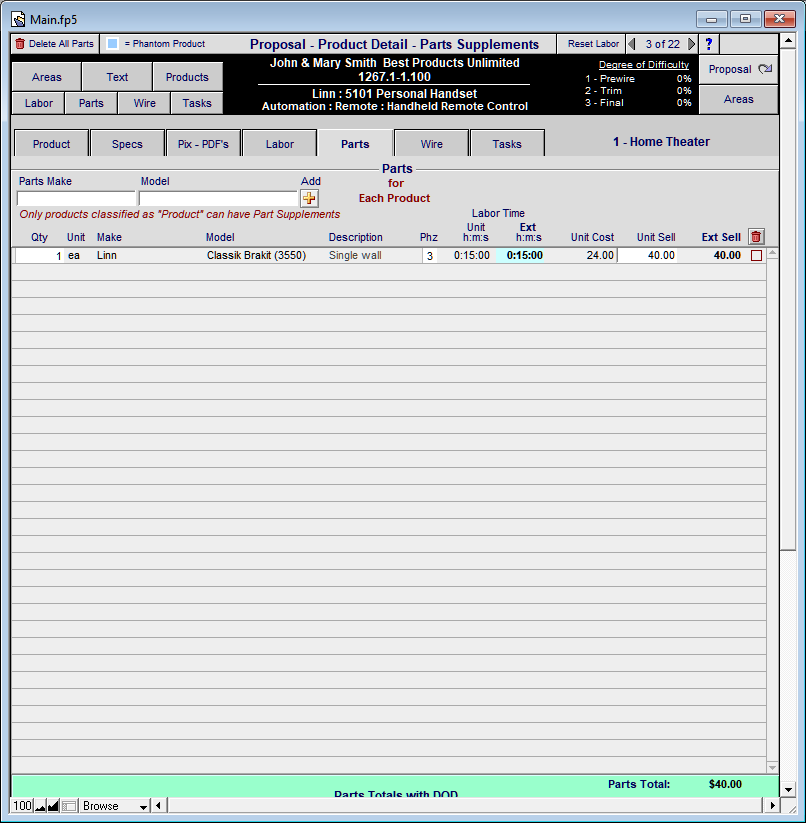Screen dimensions: 806x823
Task: Click parts list scroll down arrow
Action: pyautogui.click(x=772, y=767)
